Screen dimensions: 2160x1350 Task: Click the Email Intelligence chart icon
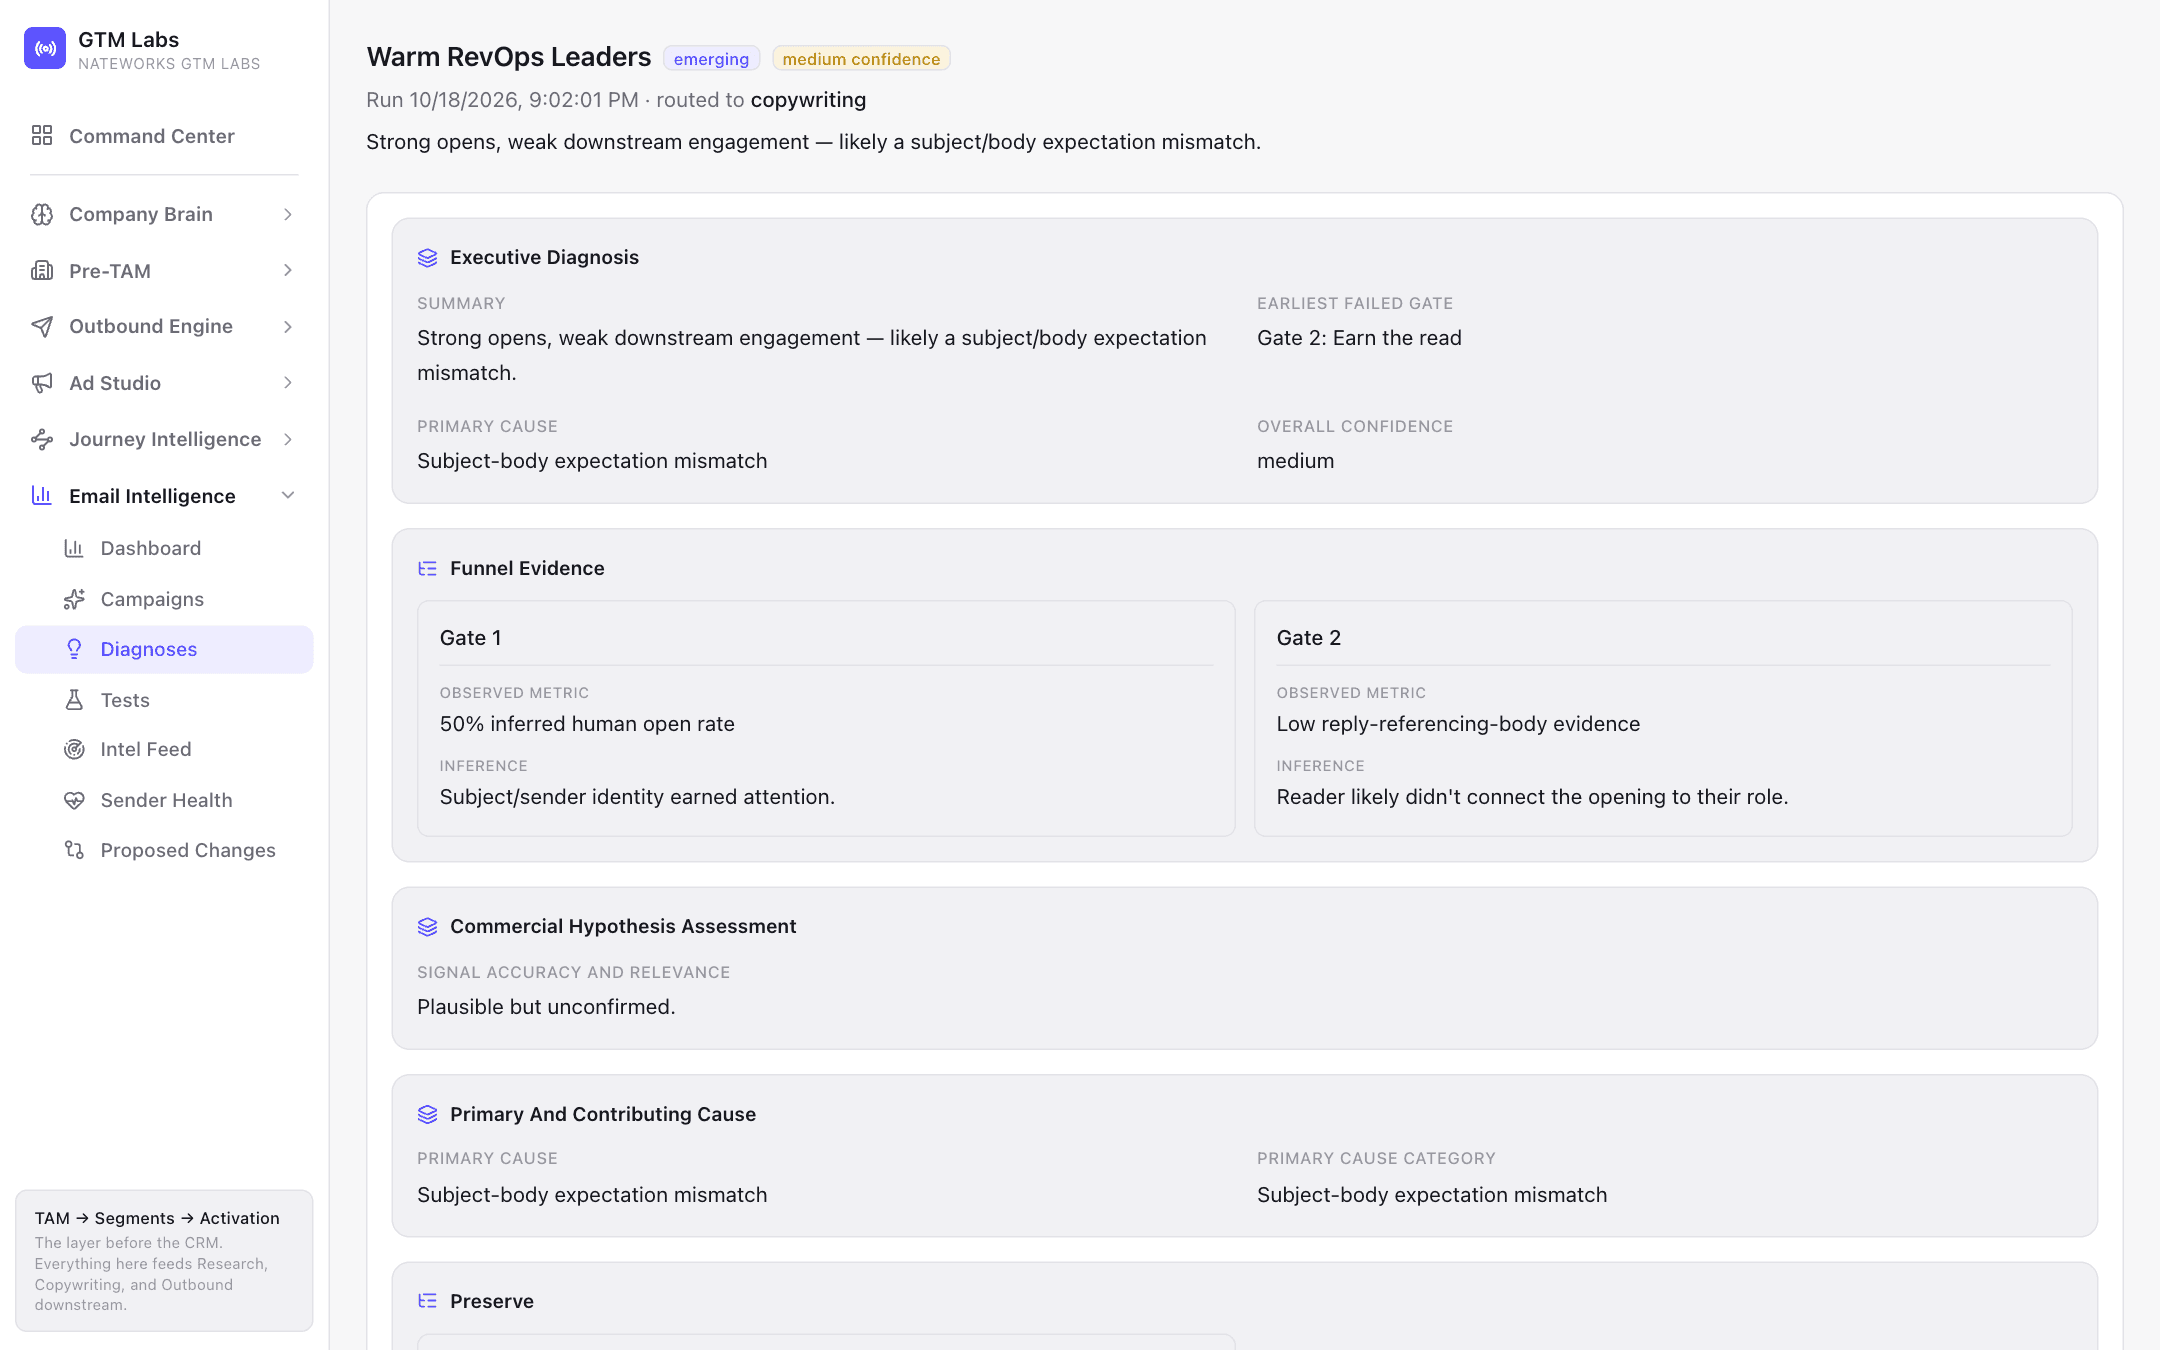[42, 495]
